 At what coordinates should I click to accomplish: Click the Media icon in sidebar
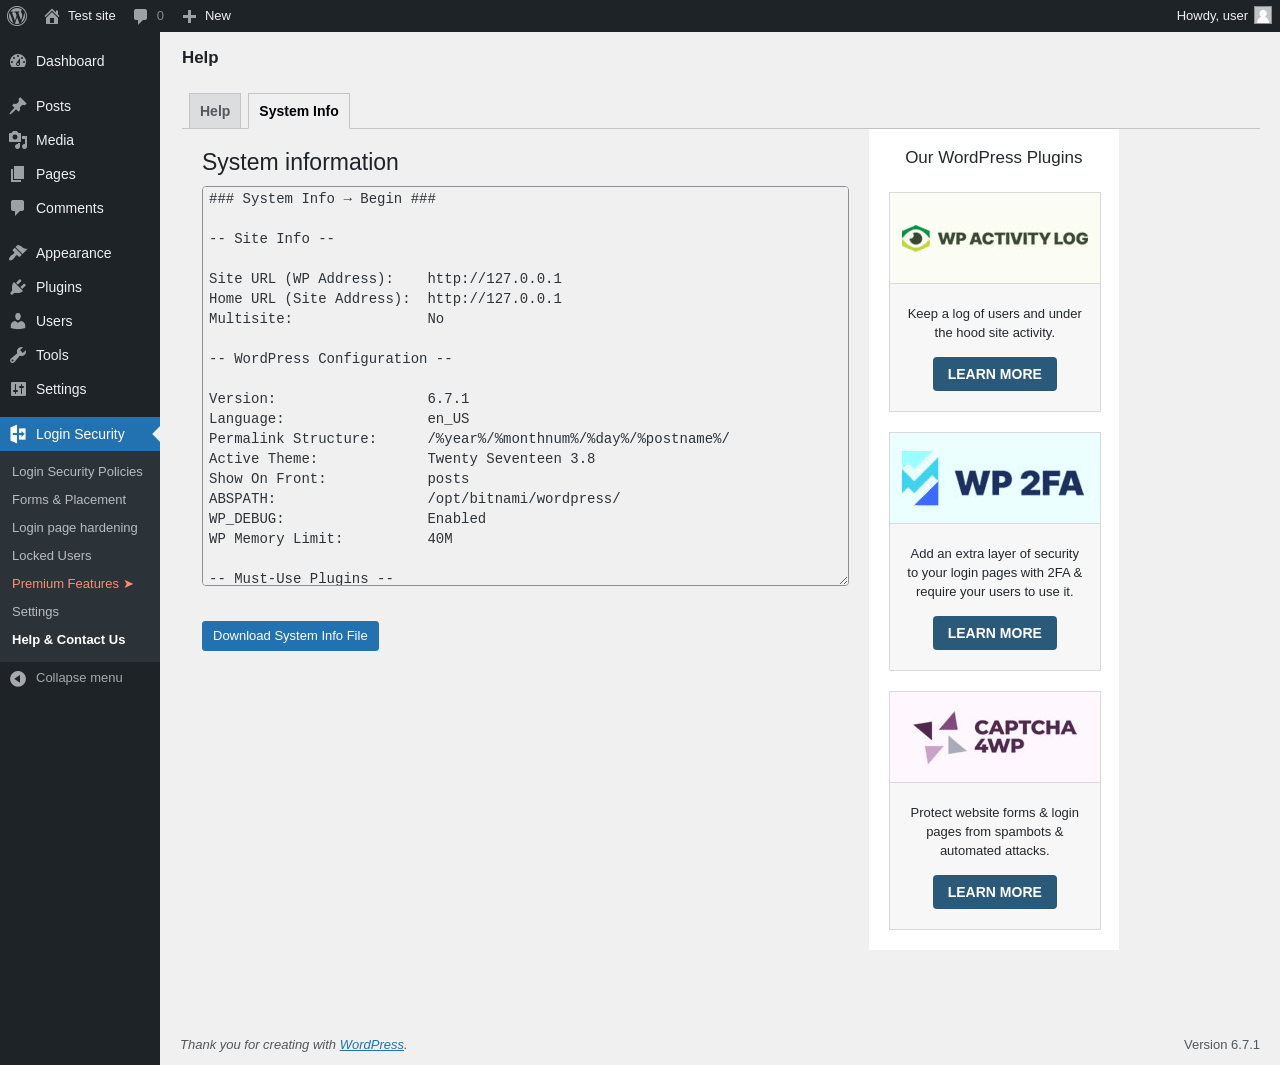point(18,140)
